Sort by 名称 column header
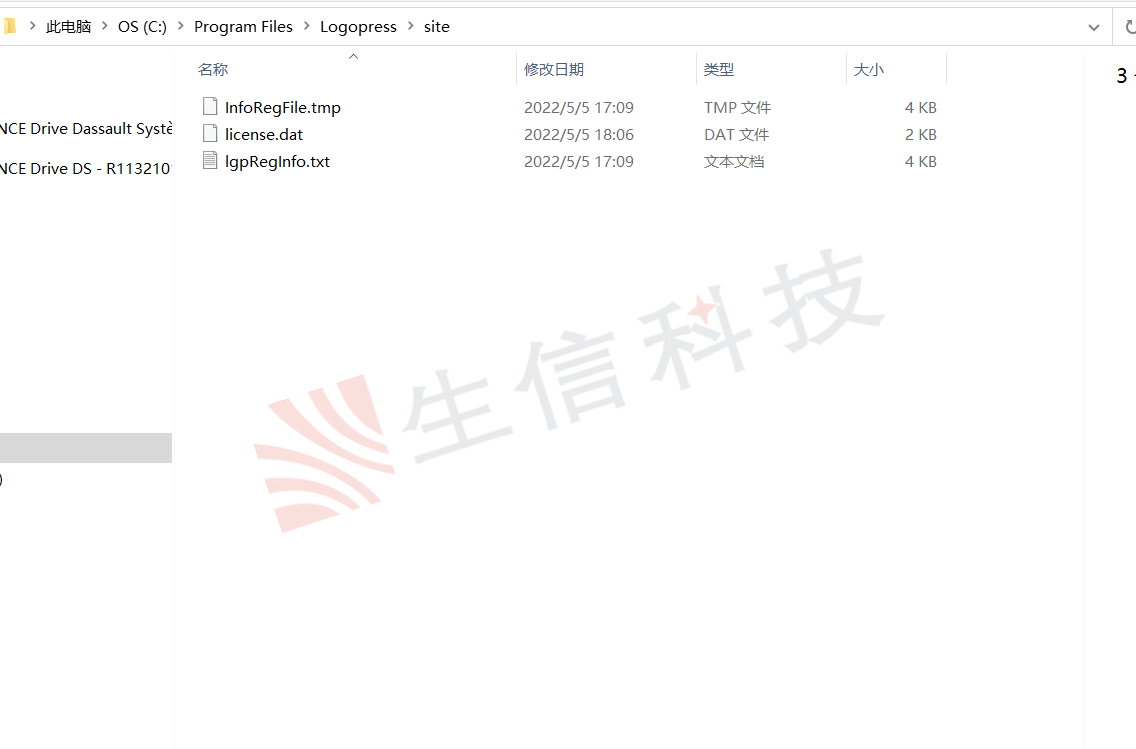 [x=213, y=70]
